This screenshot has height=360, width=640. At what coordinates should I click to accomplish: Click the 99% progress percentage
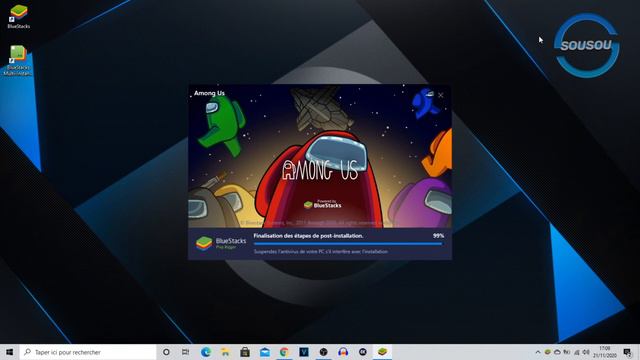[438, 236]
